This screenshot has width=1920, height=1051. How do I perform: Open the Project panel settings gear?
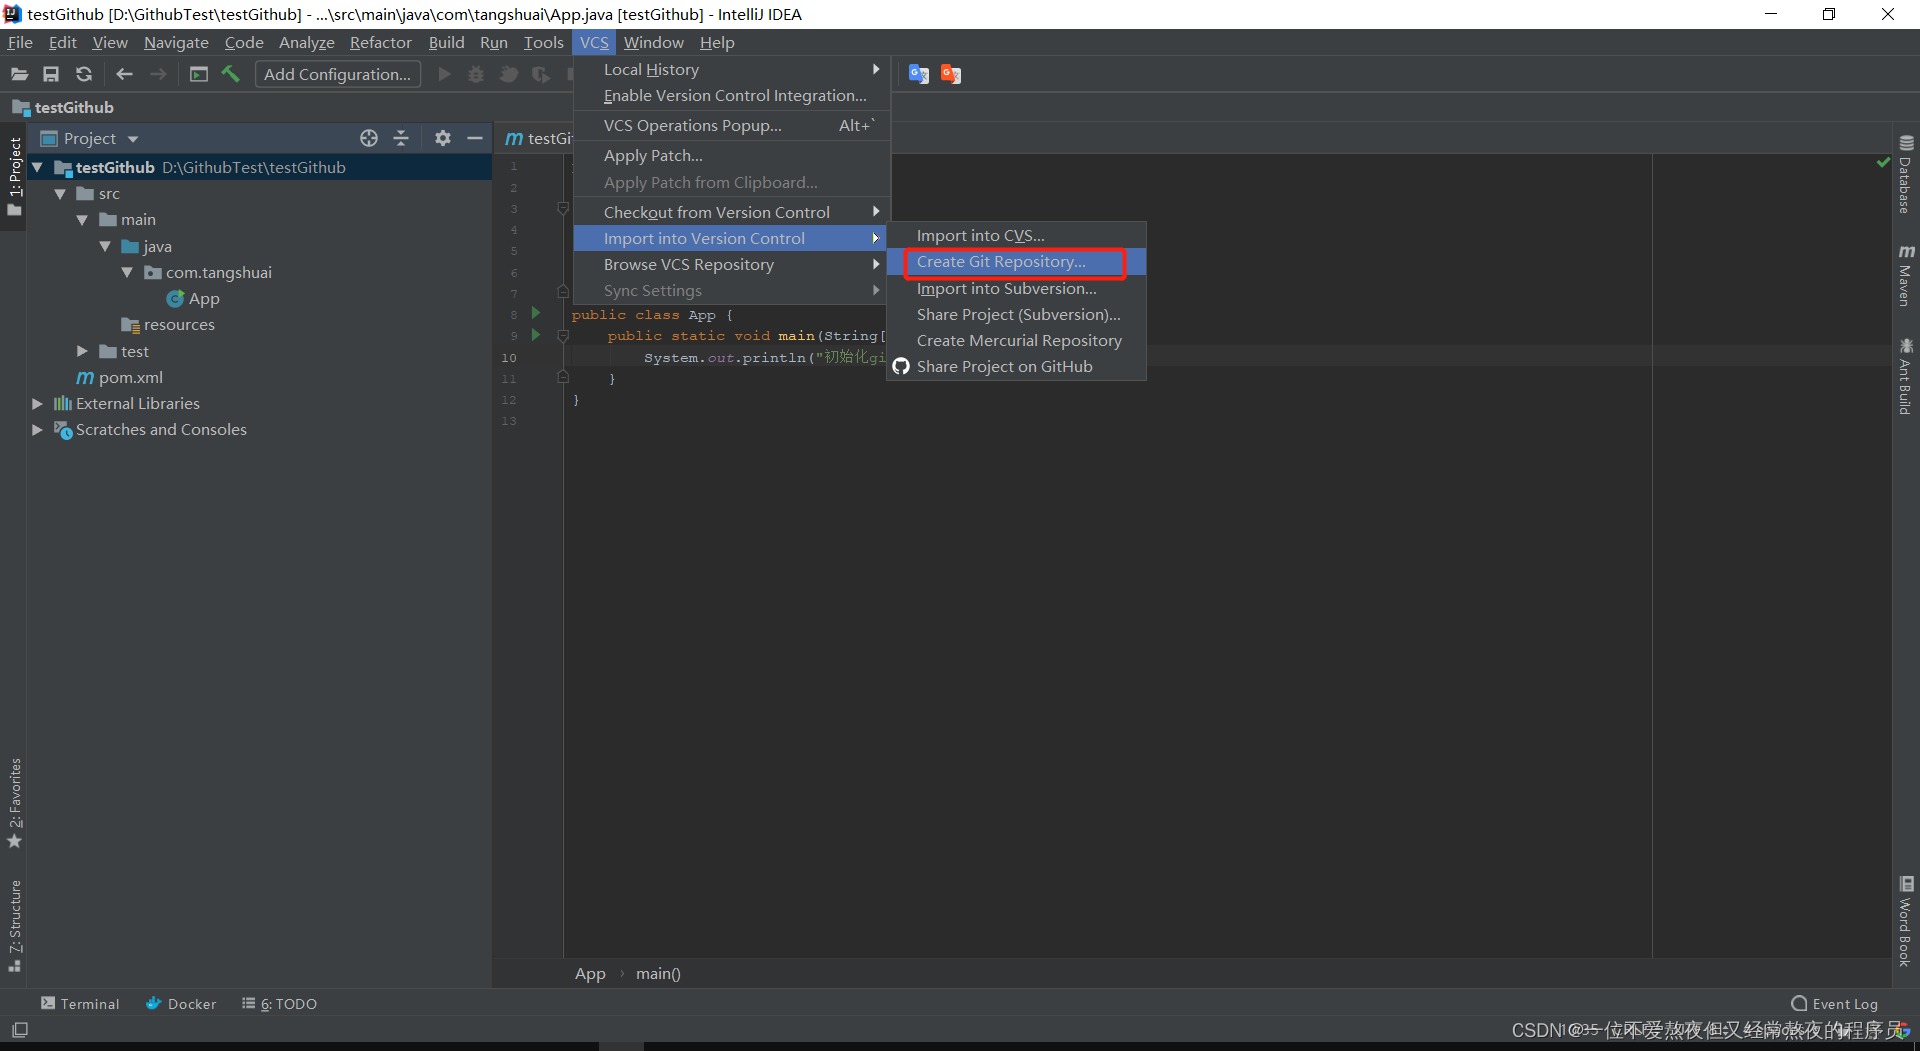pyautogui.click(x=443, y=138)
